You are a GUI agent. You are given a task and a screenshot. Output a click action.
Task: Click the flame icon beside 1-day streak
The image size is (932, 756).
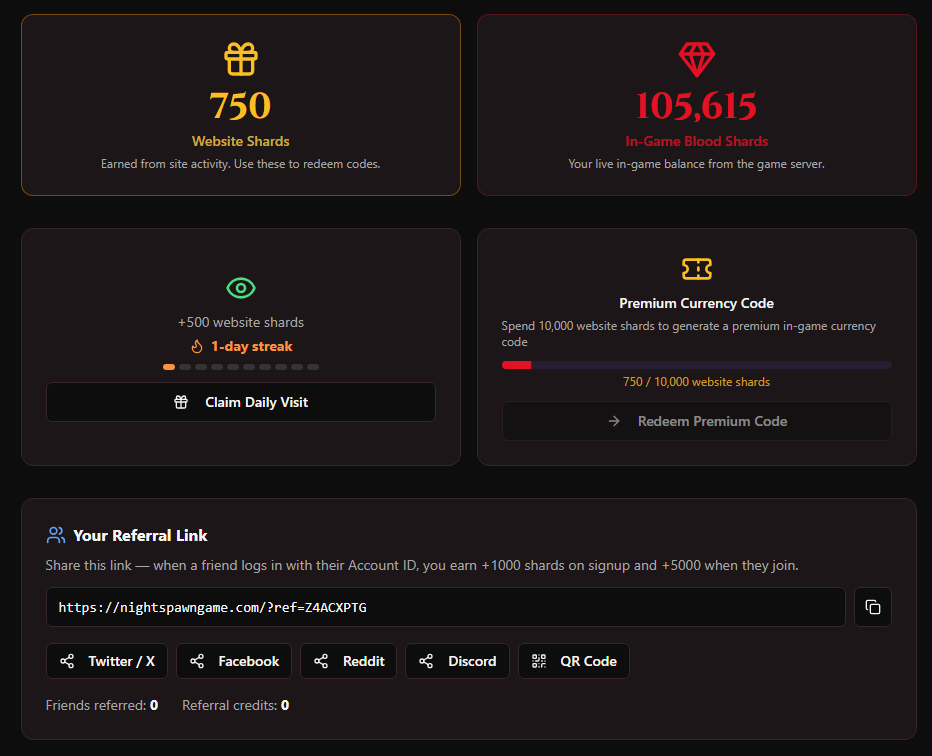(197, 346)
